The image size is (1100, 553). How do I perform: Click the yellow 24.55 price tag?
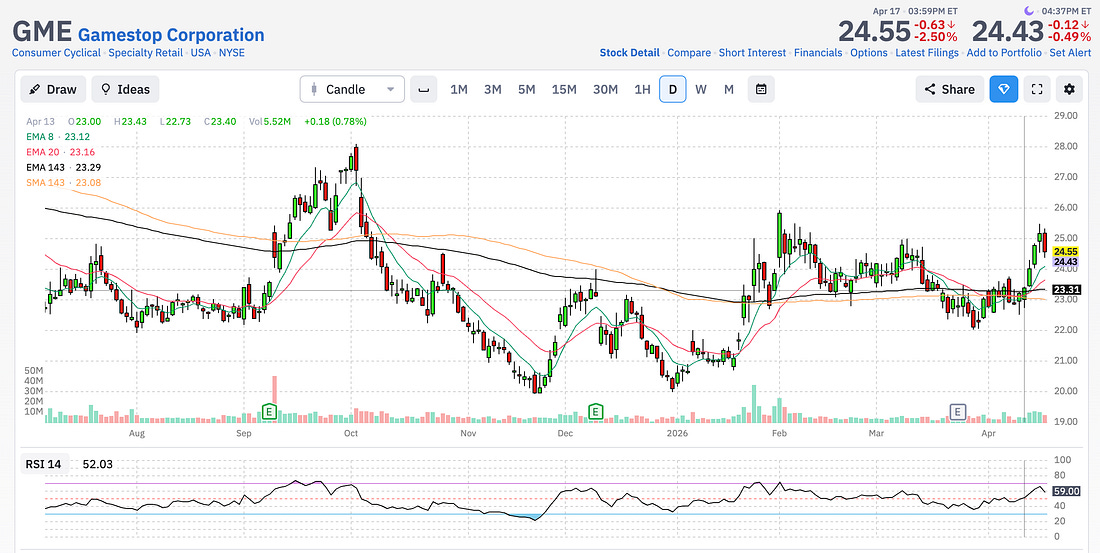[x=1066, y=251]
